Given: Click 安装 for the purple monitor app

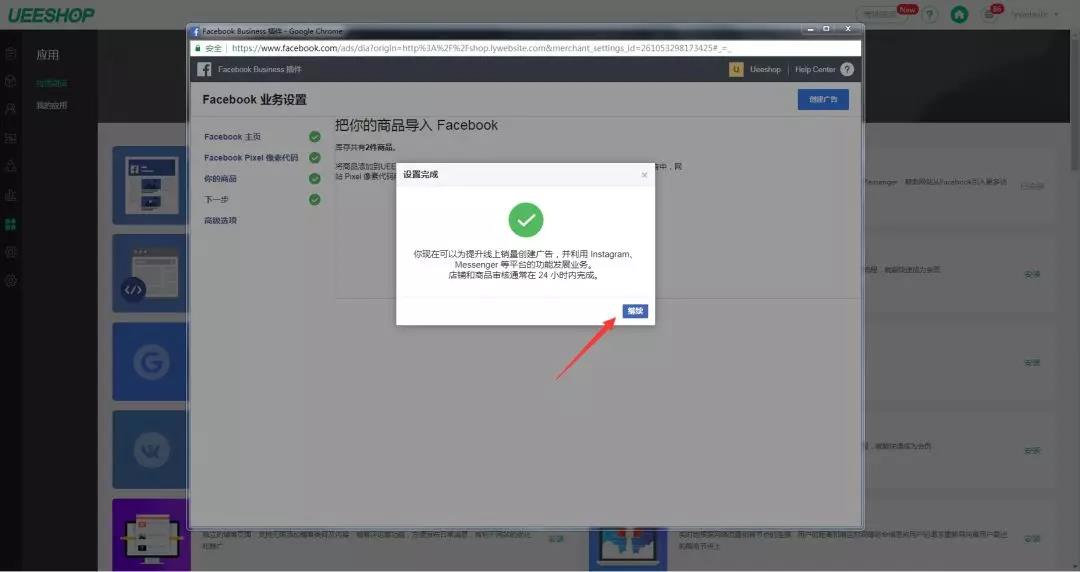Looking at the screenshot, I should point(556,539).
